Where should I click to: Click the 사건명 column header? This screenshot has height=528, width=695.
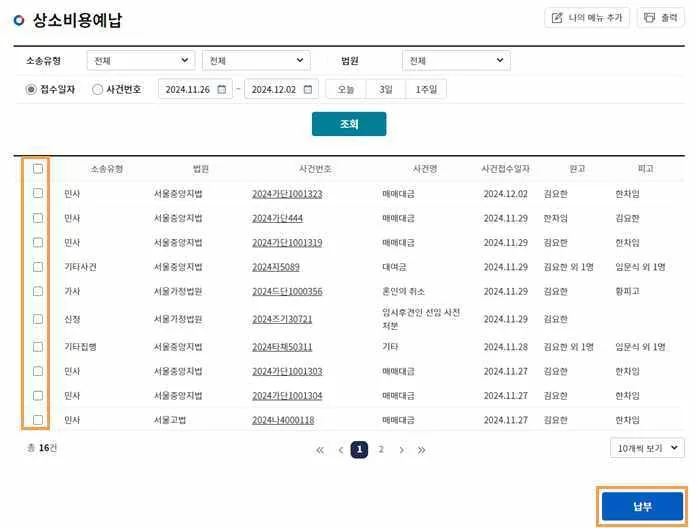pos(425,169)
